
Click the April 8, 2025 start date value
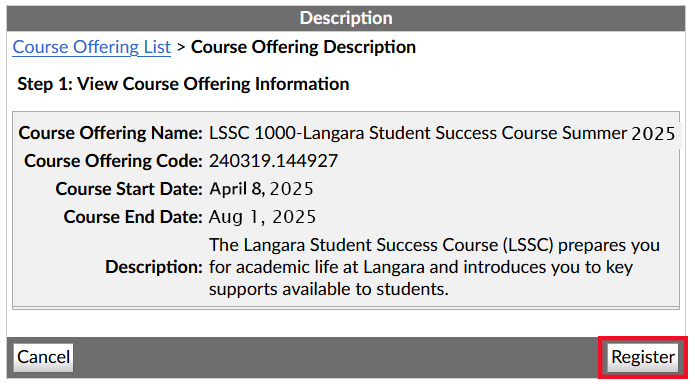[x=261, y=189]
